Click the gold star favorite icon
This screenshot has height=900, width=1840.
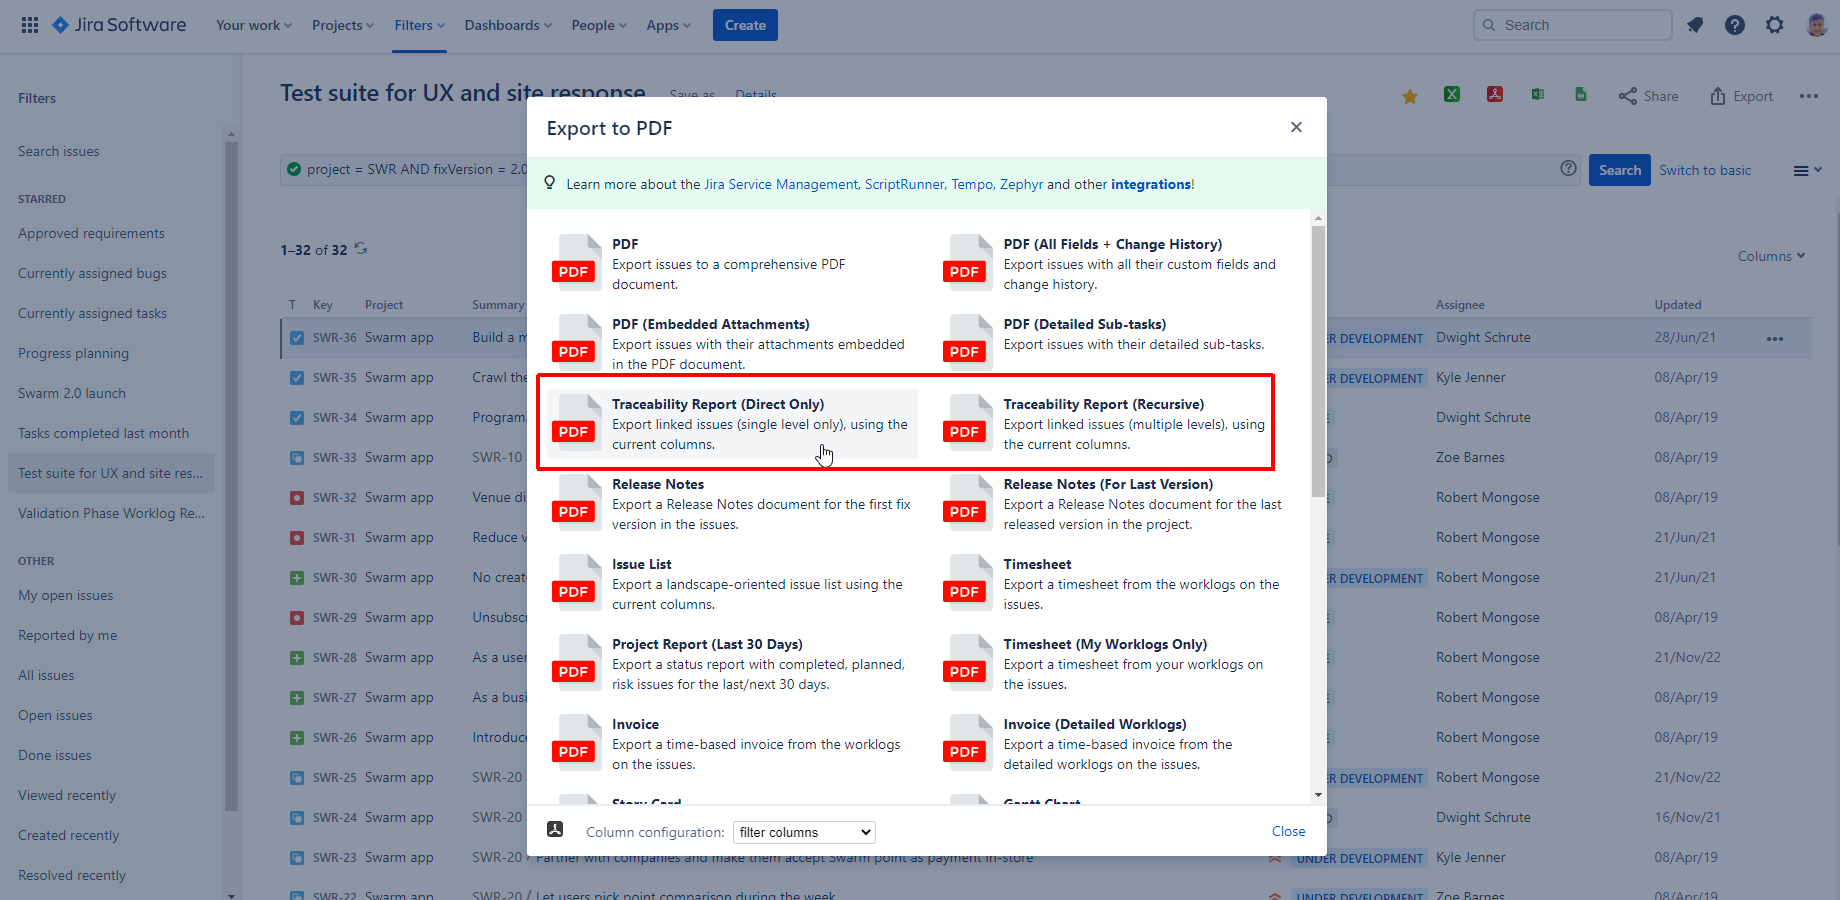coord(1410,96)
